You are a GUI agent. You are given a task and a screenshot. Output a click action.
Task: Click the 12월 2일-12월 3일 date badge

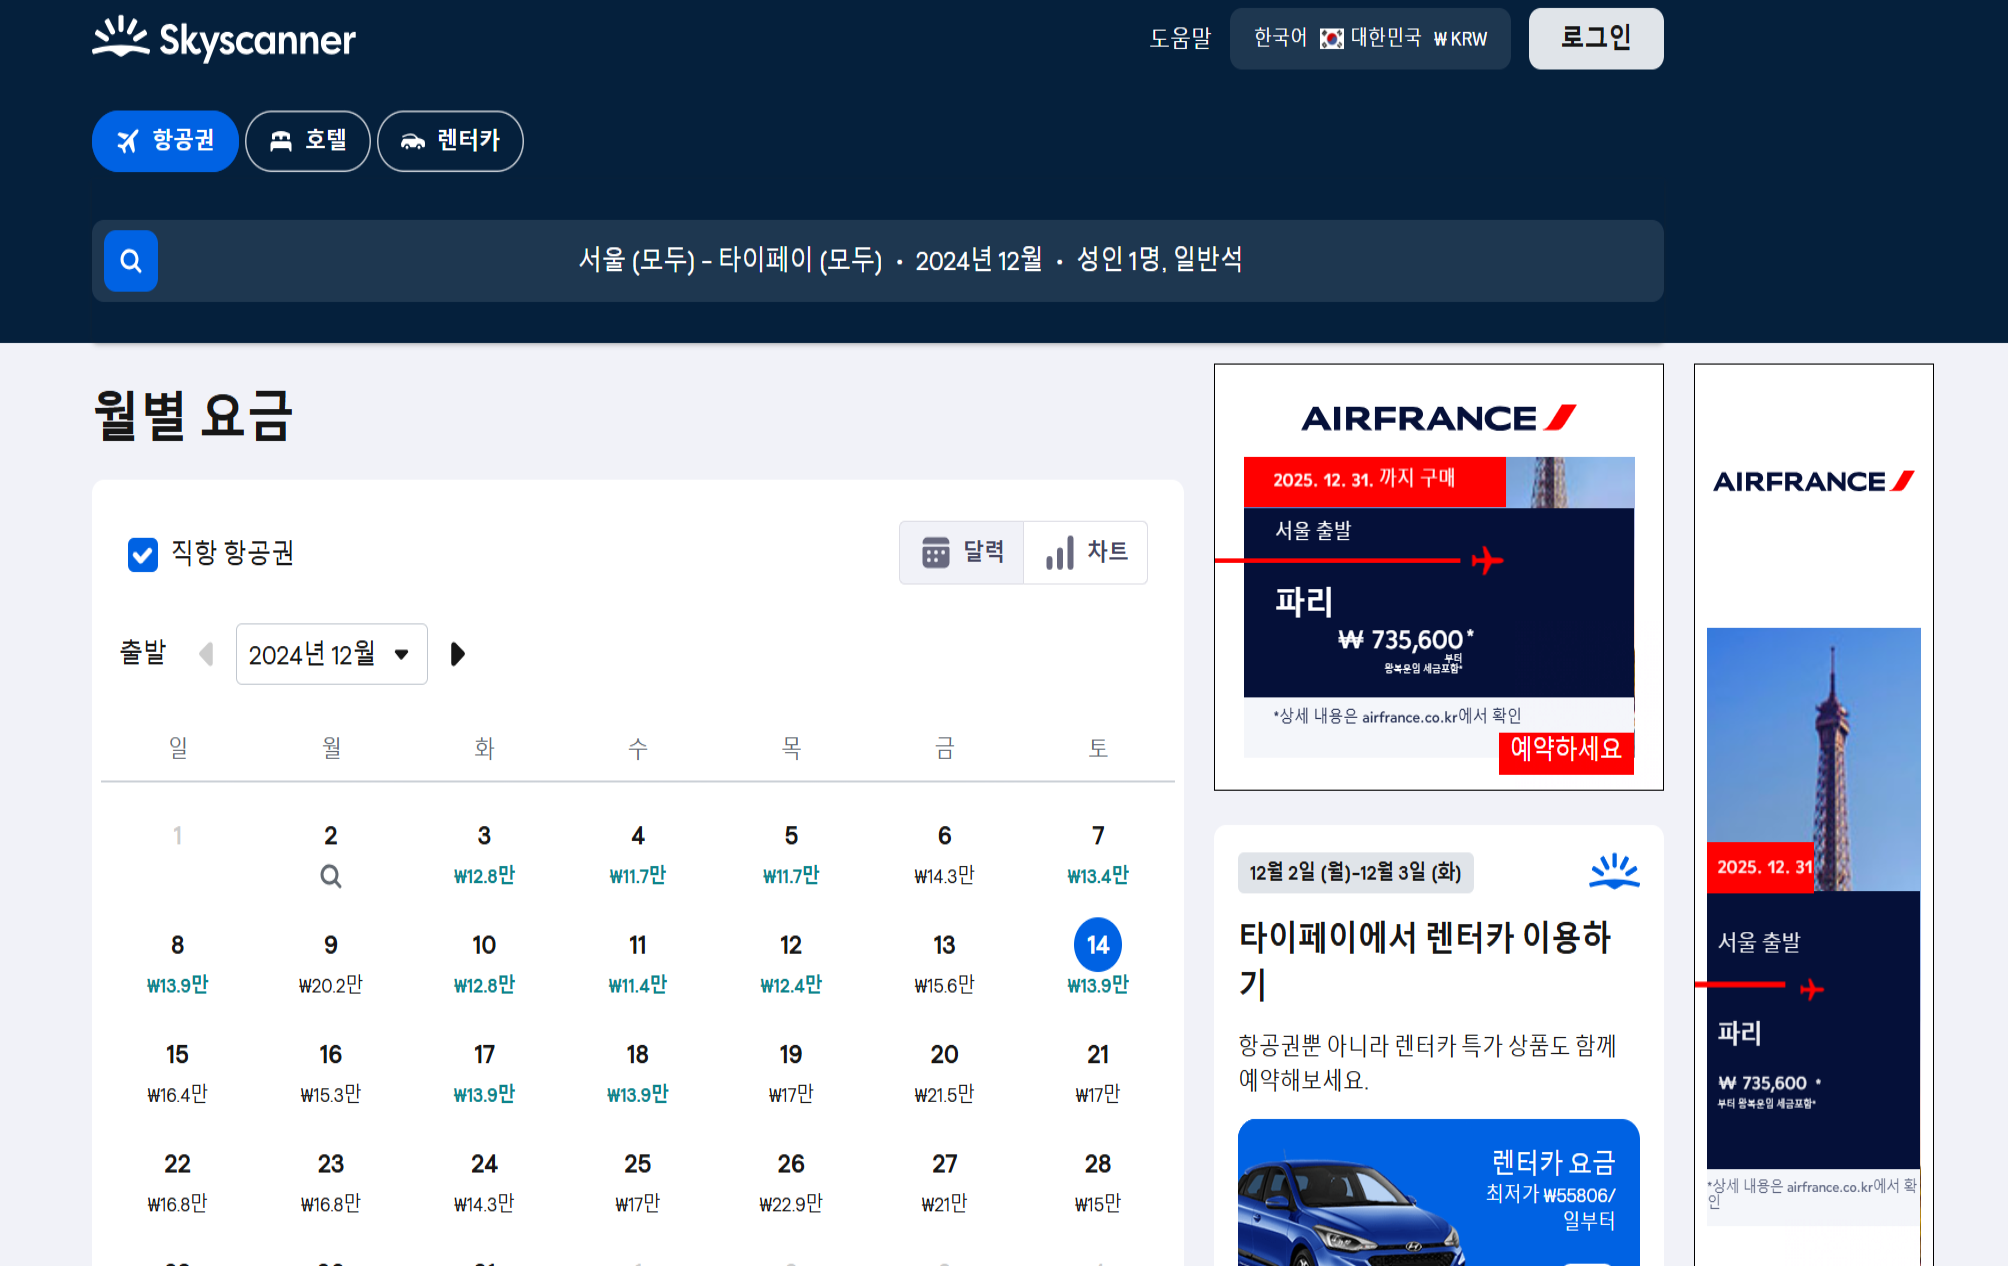pyautogui.click(x=1355, y=873)
